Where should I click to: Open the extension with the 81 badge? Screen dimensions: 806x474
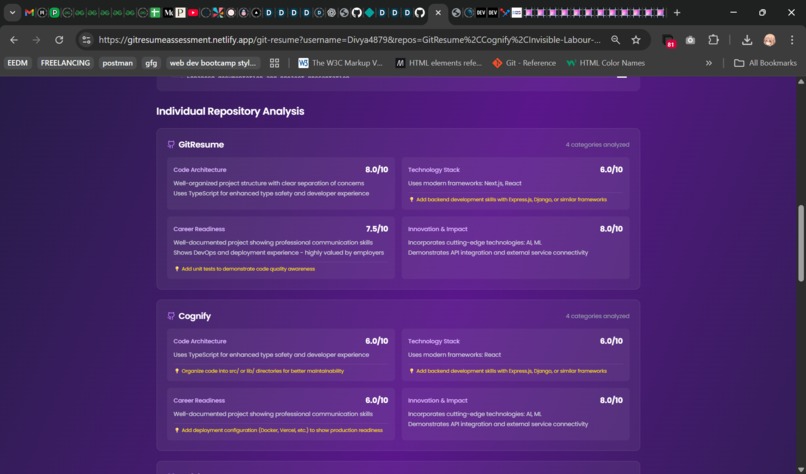click(668, 40)
